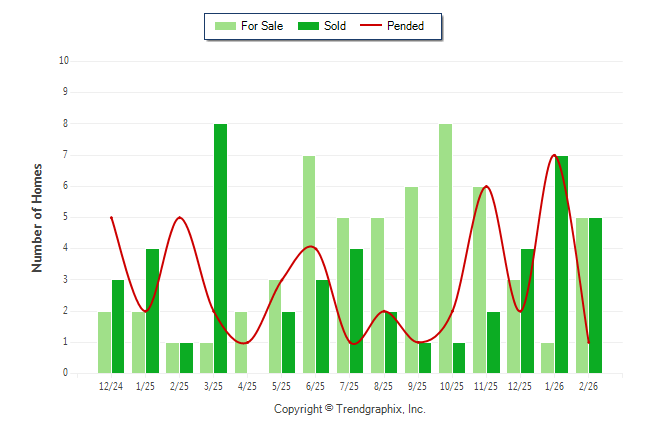Click the Copyright Trendgraphix, Inc. text

[350, 409]
